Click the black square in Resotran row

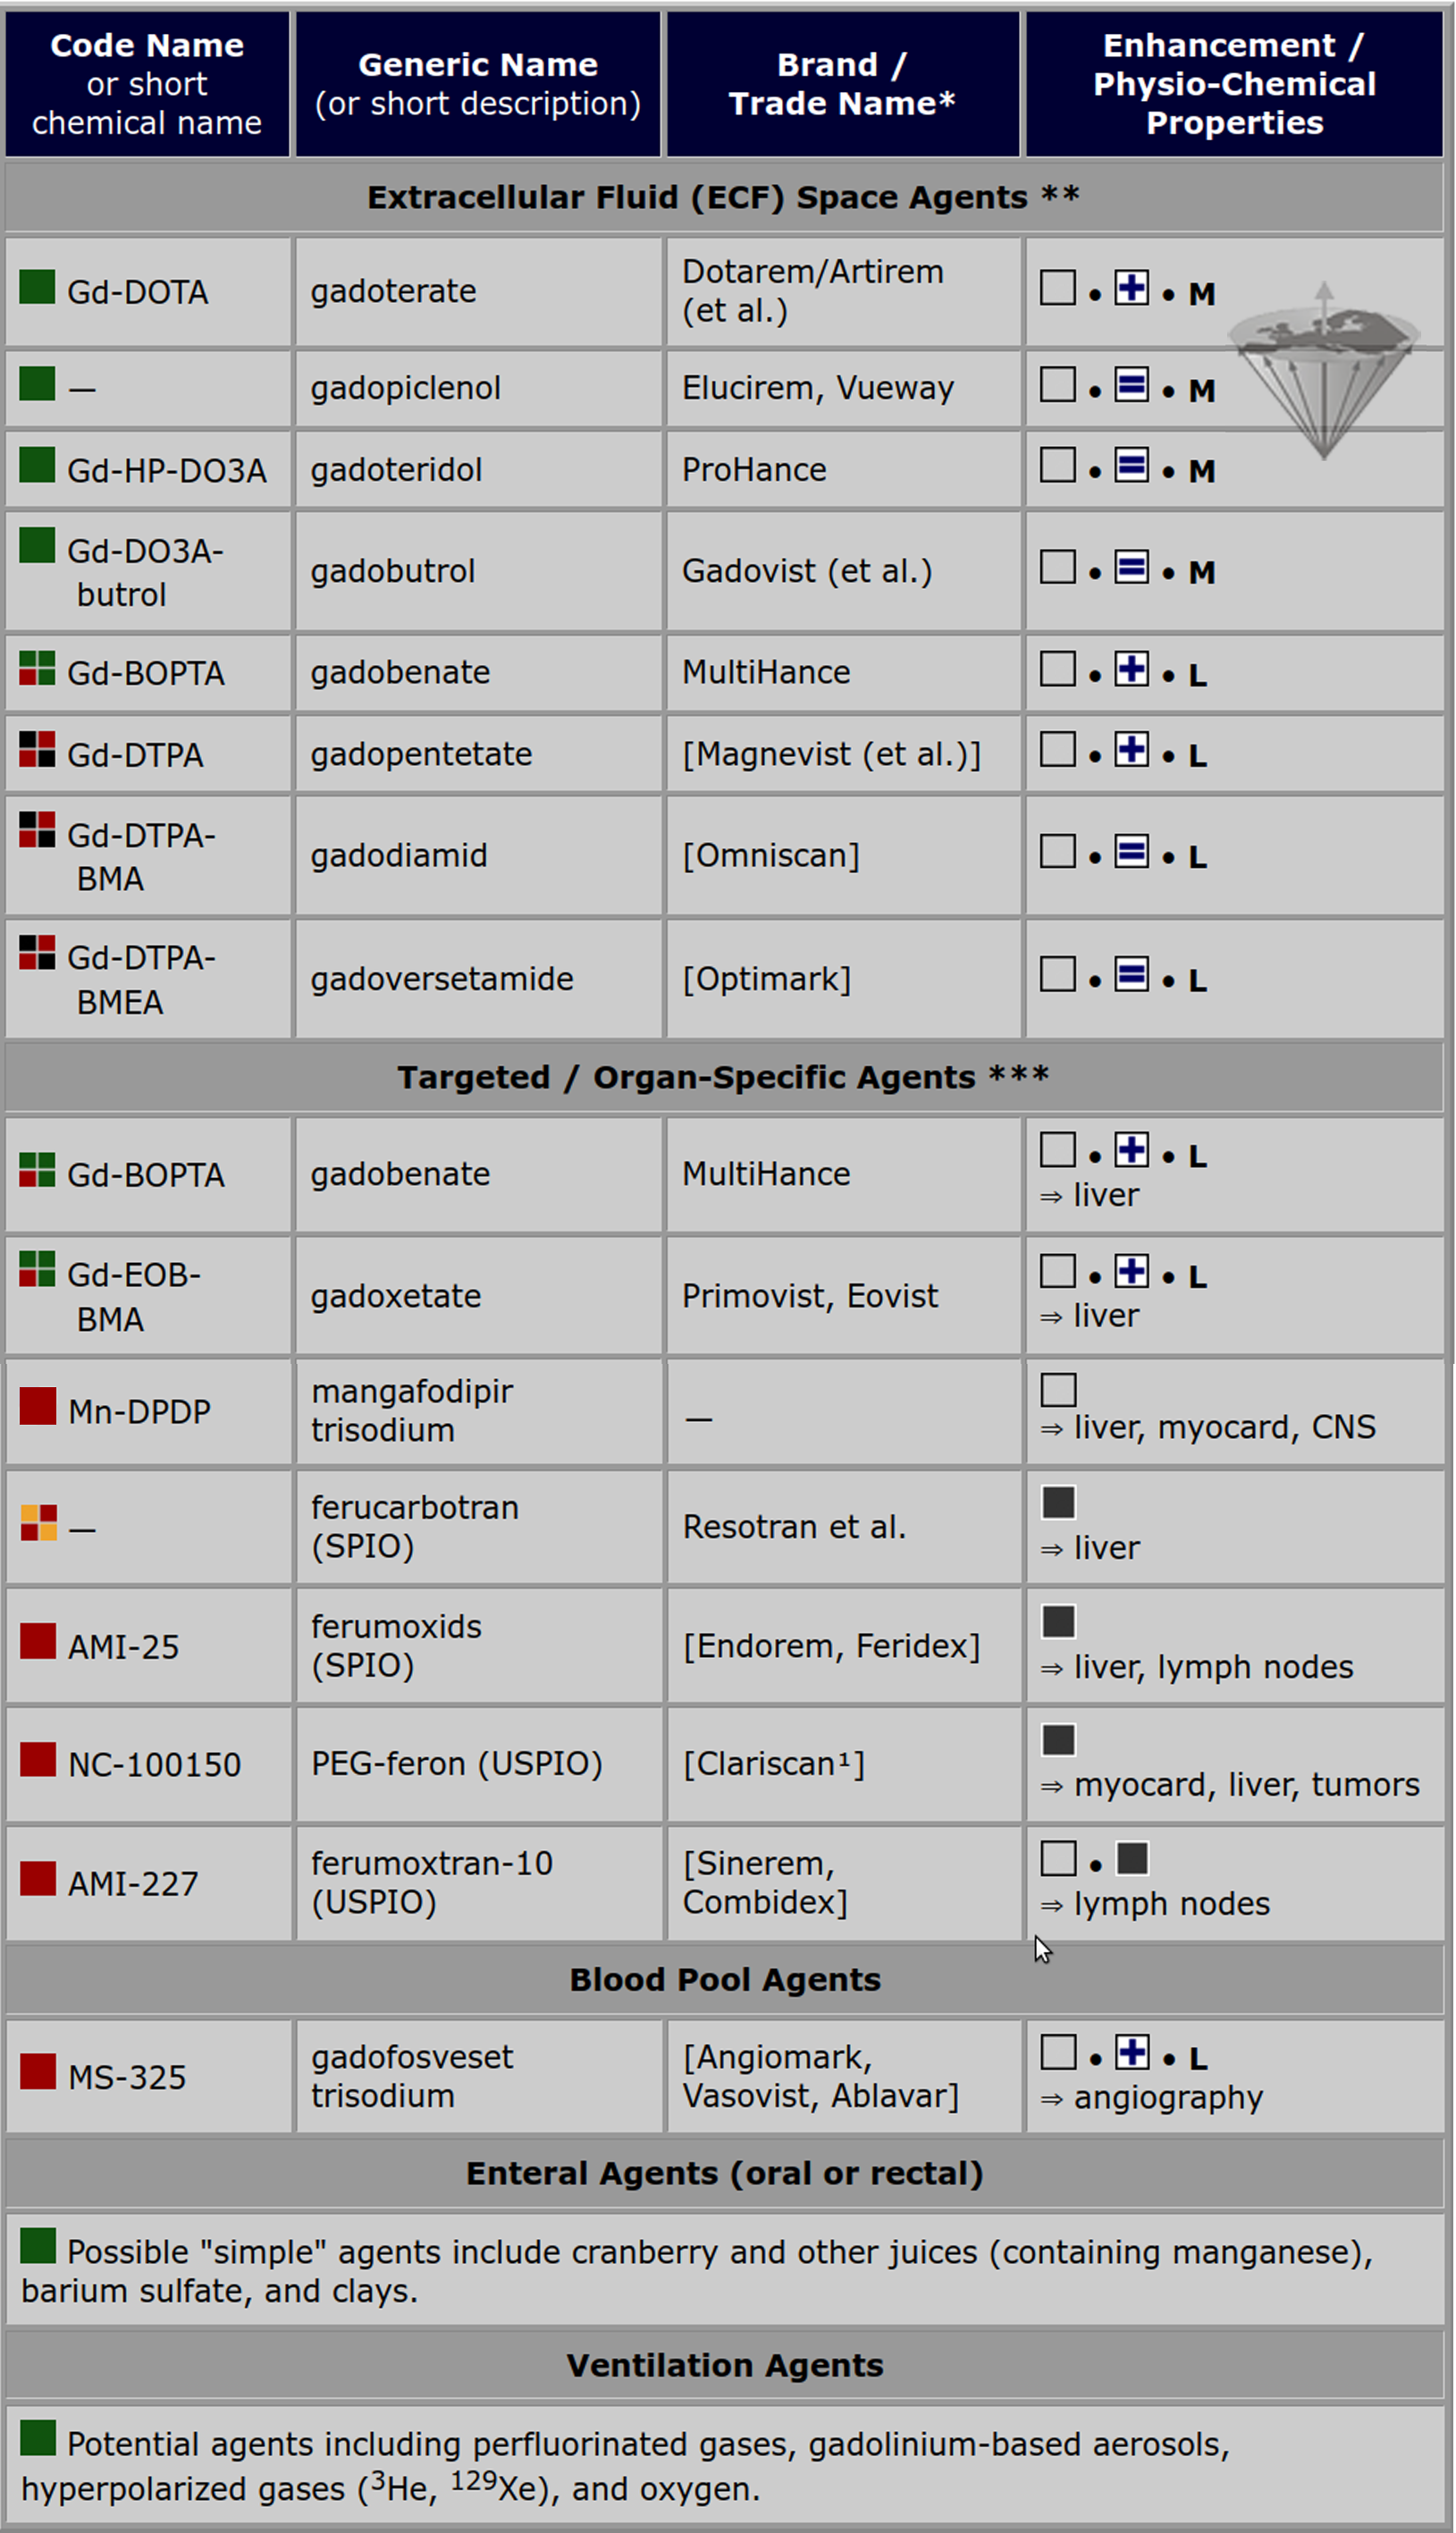tap(1058, 1502)
